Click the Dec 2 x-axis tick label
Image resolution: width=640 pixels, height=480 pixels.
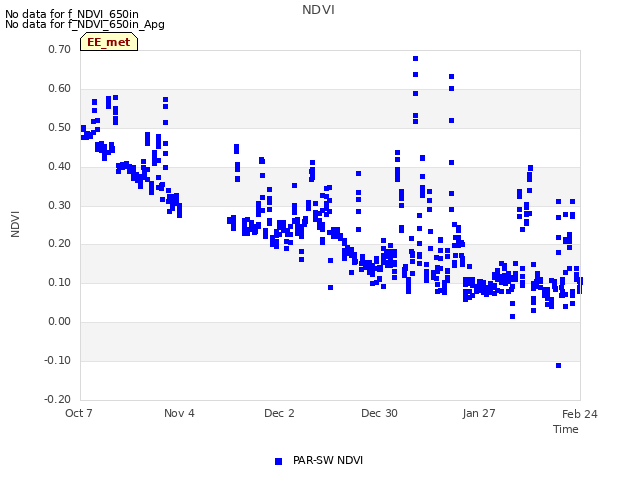click(279, 413)
